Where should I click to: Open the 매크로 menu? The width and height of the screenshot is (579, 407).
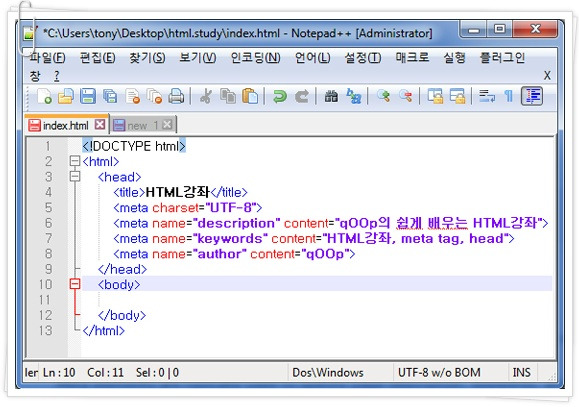click(x=412, y=58)
